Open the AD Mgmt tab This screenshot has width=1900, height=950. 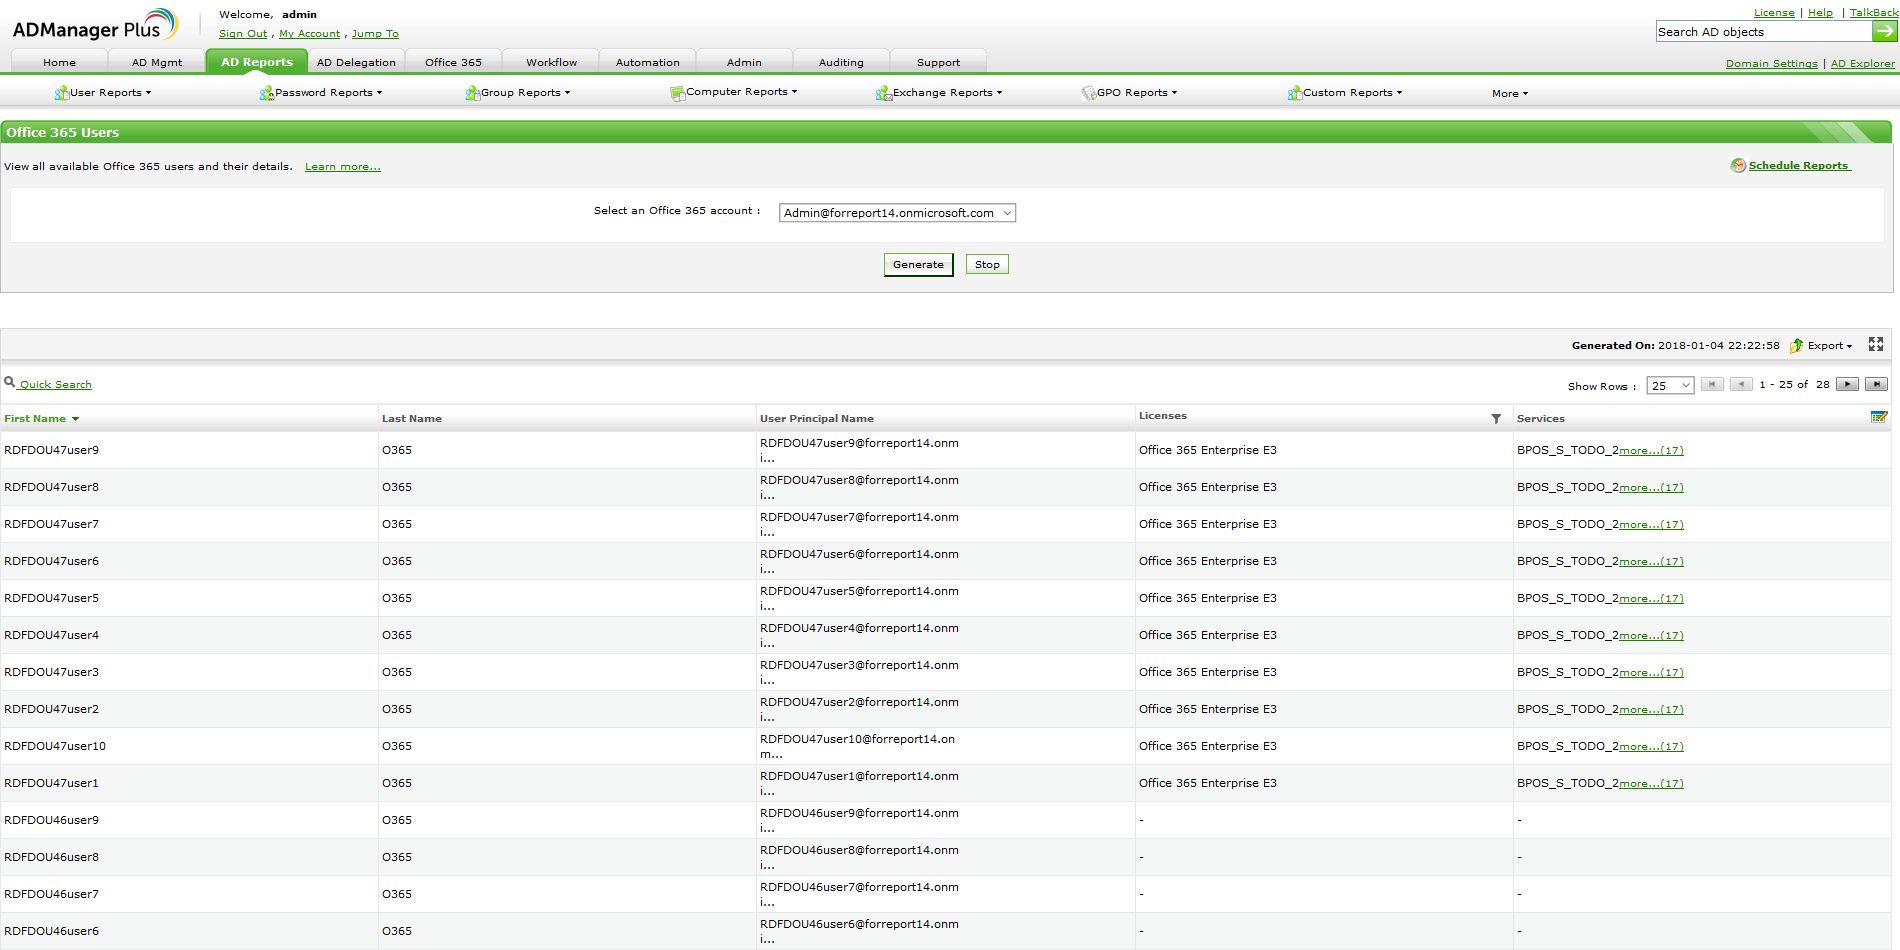(x=157, y=62)
